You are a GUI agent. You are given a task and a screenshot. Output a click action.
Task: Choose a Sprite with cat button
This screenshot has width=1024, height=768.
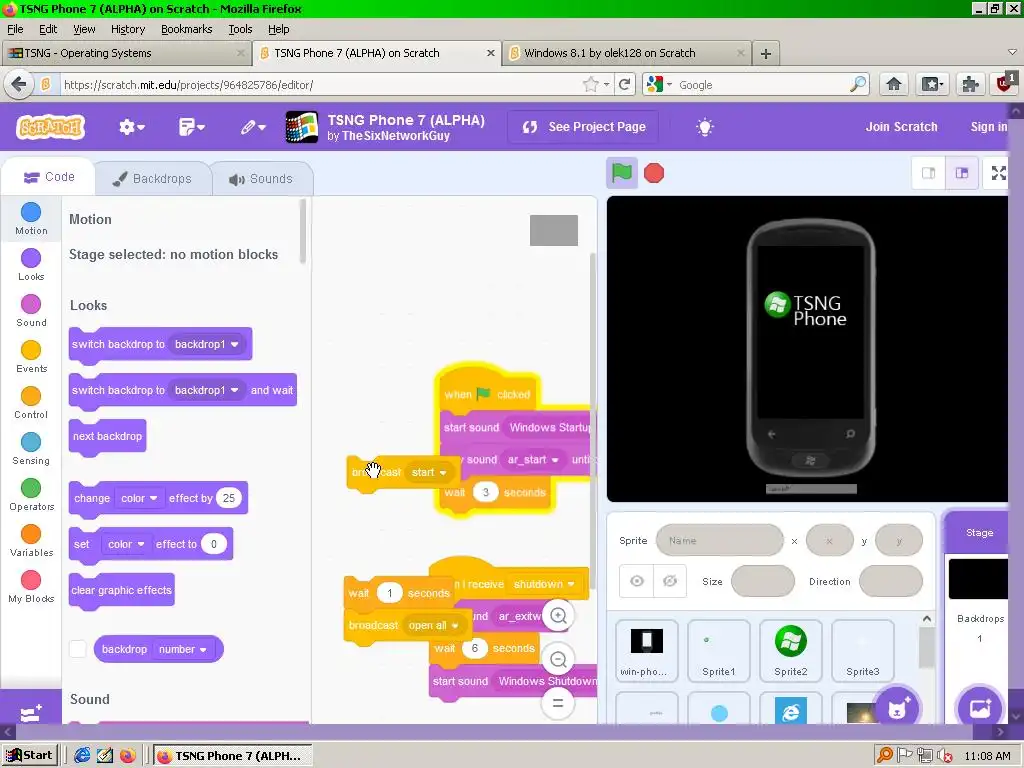click(897, 708)
